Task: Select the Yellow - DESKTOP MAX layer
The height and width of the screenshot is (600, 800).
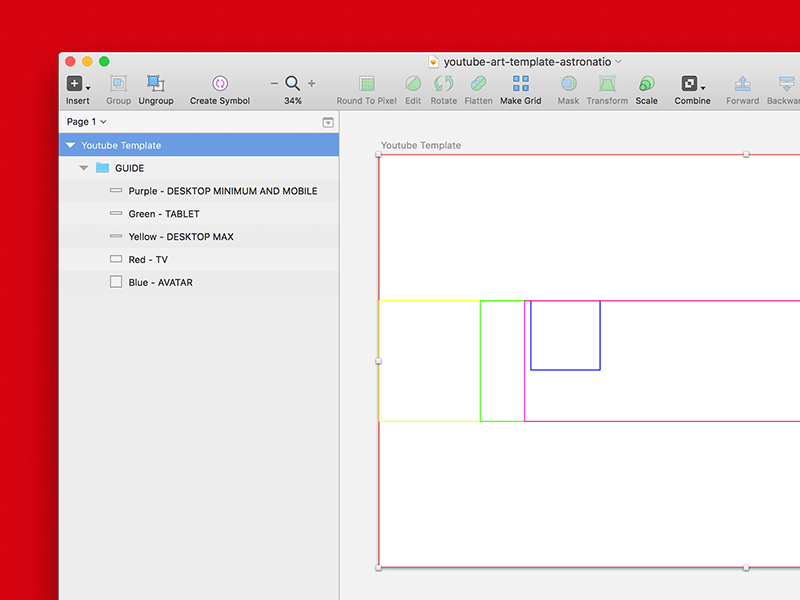Action: tap(199, 237)
